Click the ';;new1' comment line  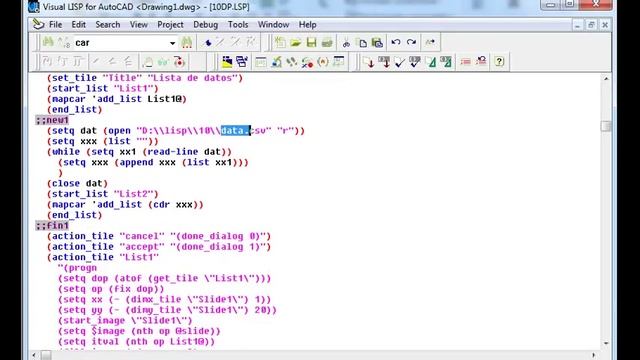(x=52, y=120)
